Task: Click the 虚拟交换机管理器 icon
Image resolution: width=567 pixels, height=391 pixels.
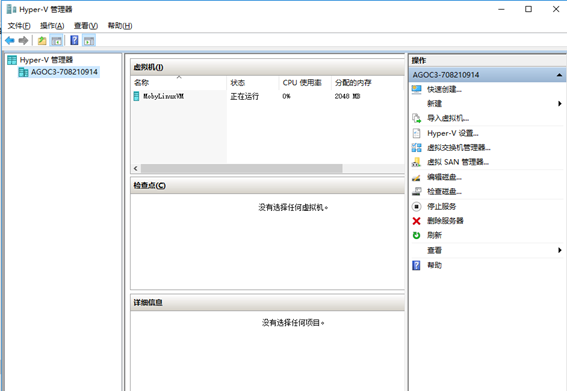Action: [x=417, y=148]
